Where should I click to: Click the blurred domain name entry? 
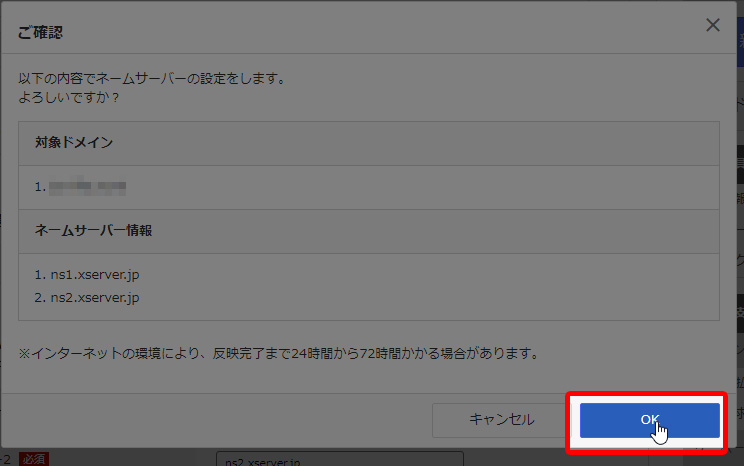point(87,187)
